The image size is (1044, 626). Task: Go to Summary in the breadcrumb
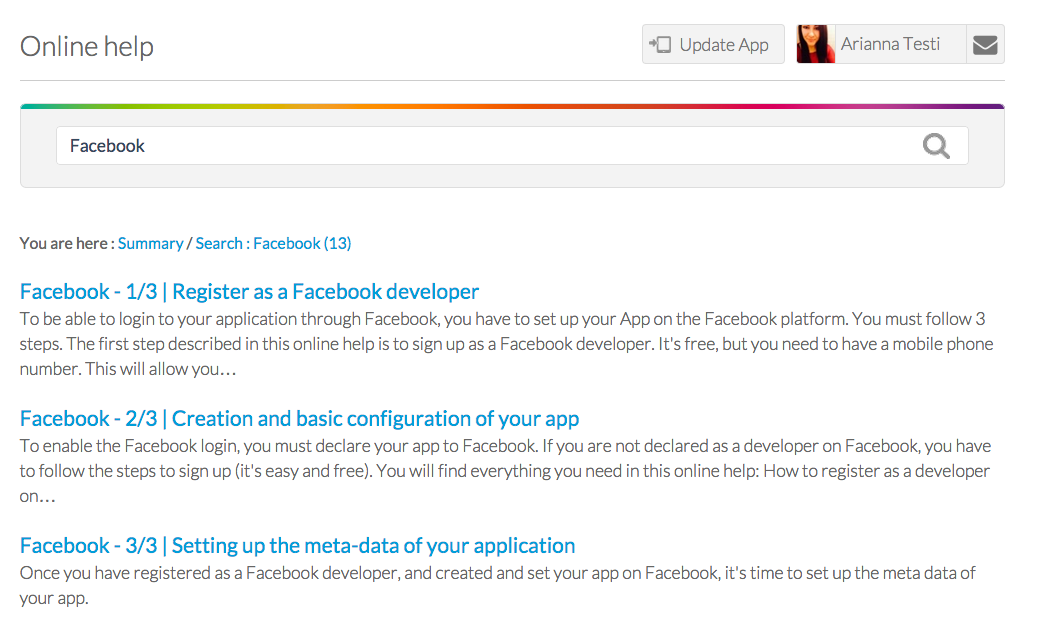(x=150, y=243)
